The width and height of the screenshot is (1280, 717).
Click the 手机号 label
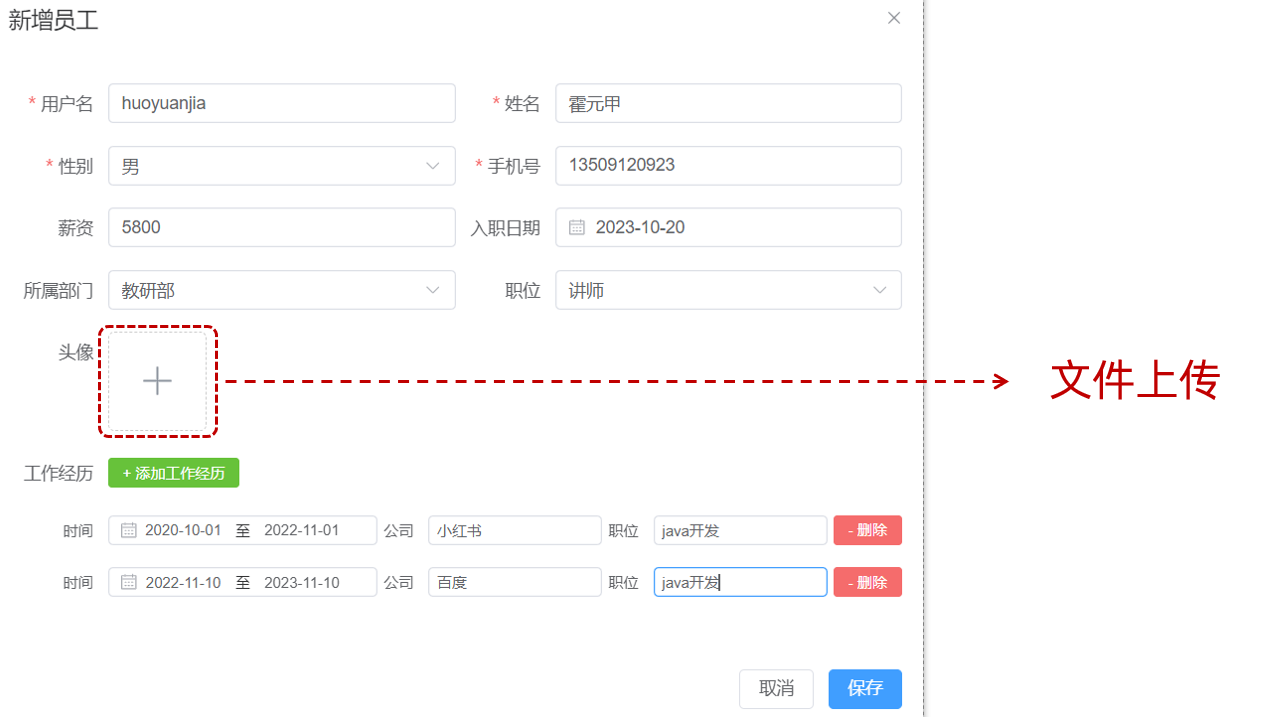[514, 166]
